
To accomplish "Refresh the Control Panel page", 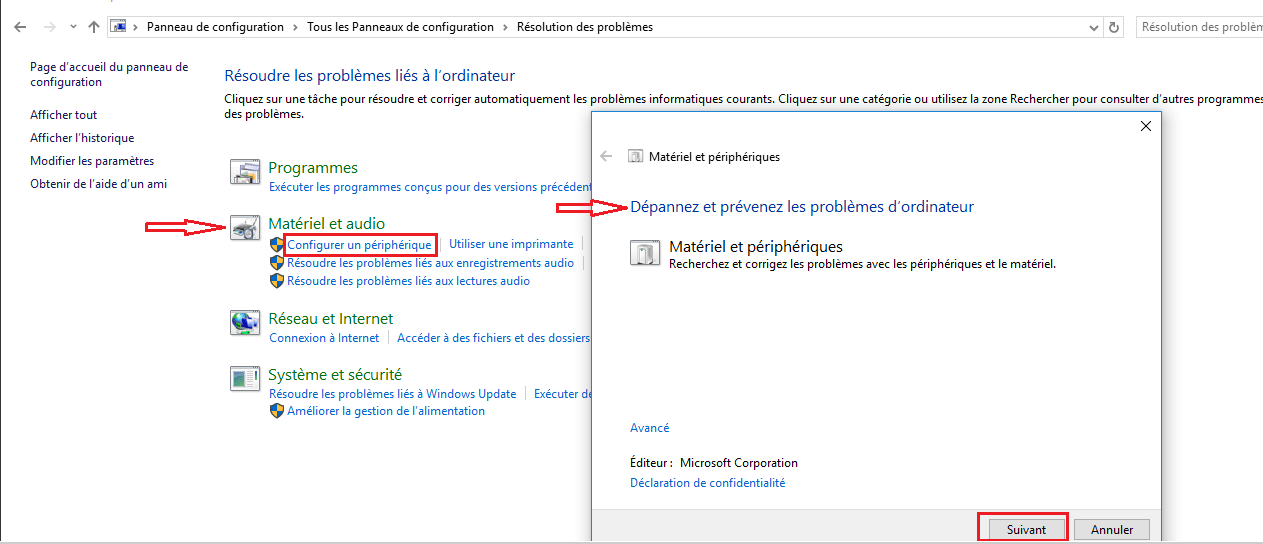I will [x=1115, y=27].
